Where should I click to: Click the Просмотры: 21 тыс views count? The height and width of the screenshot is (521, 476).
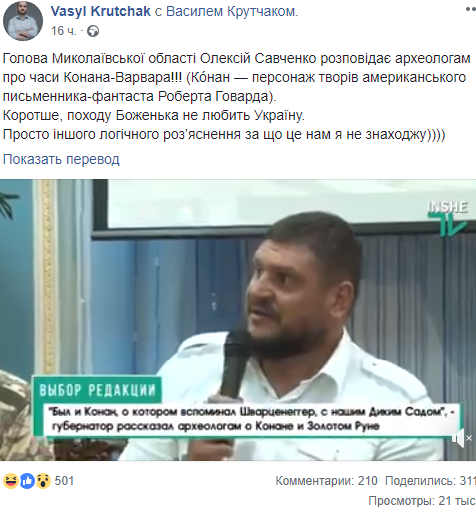pyautogui.click(x=422, y=501)
